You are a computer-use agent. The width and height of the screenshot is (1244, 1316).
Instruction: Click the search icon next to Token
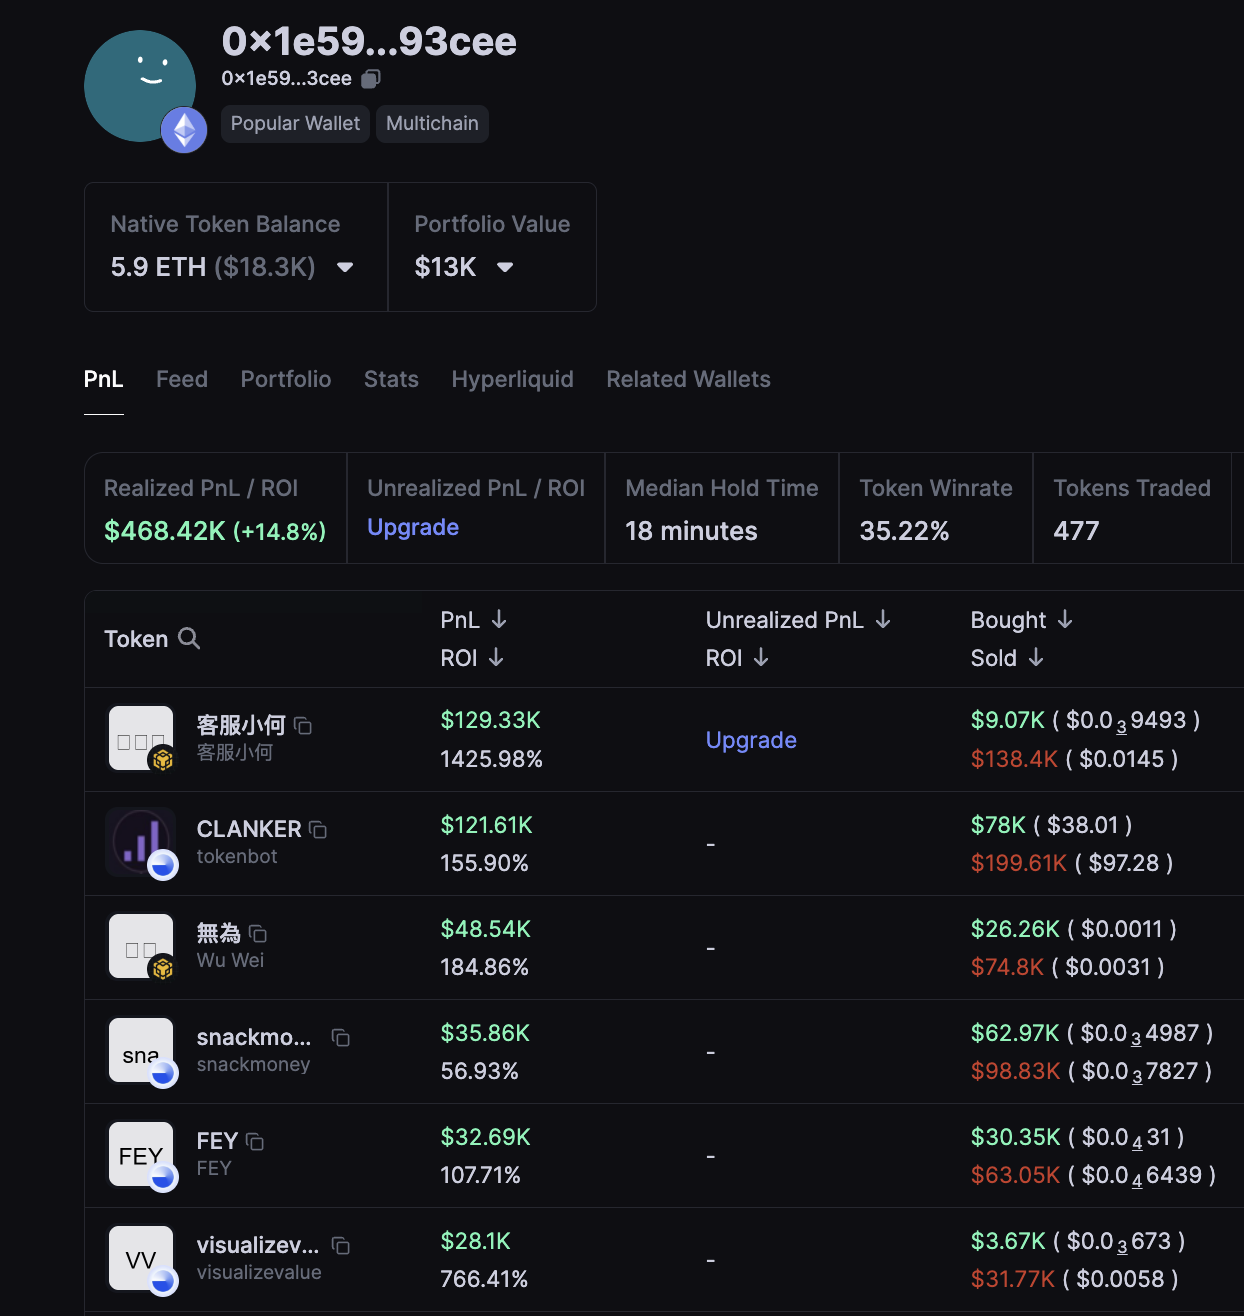[x=189, y=638]
